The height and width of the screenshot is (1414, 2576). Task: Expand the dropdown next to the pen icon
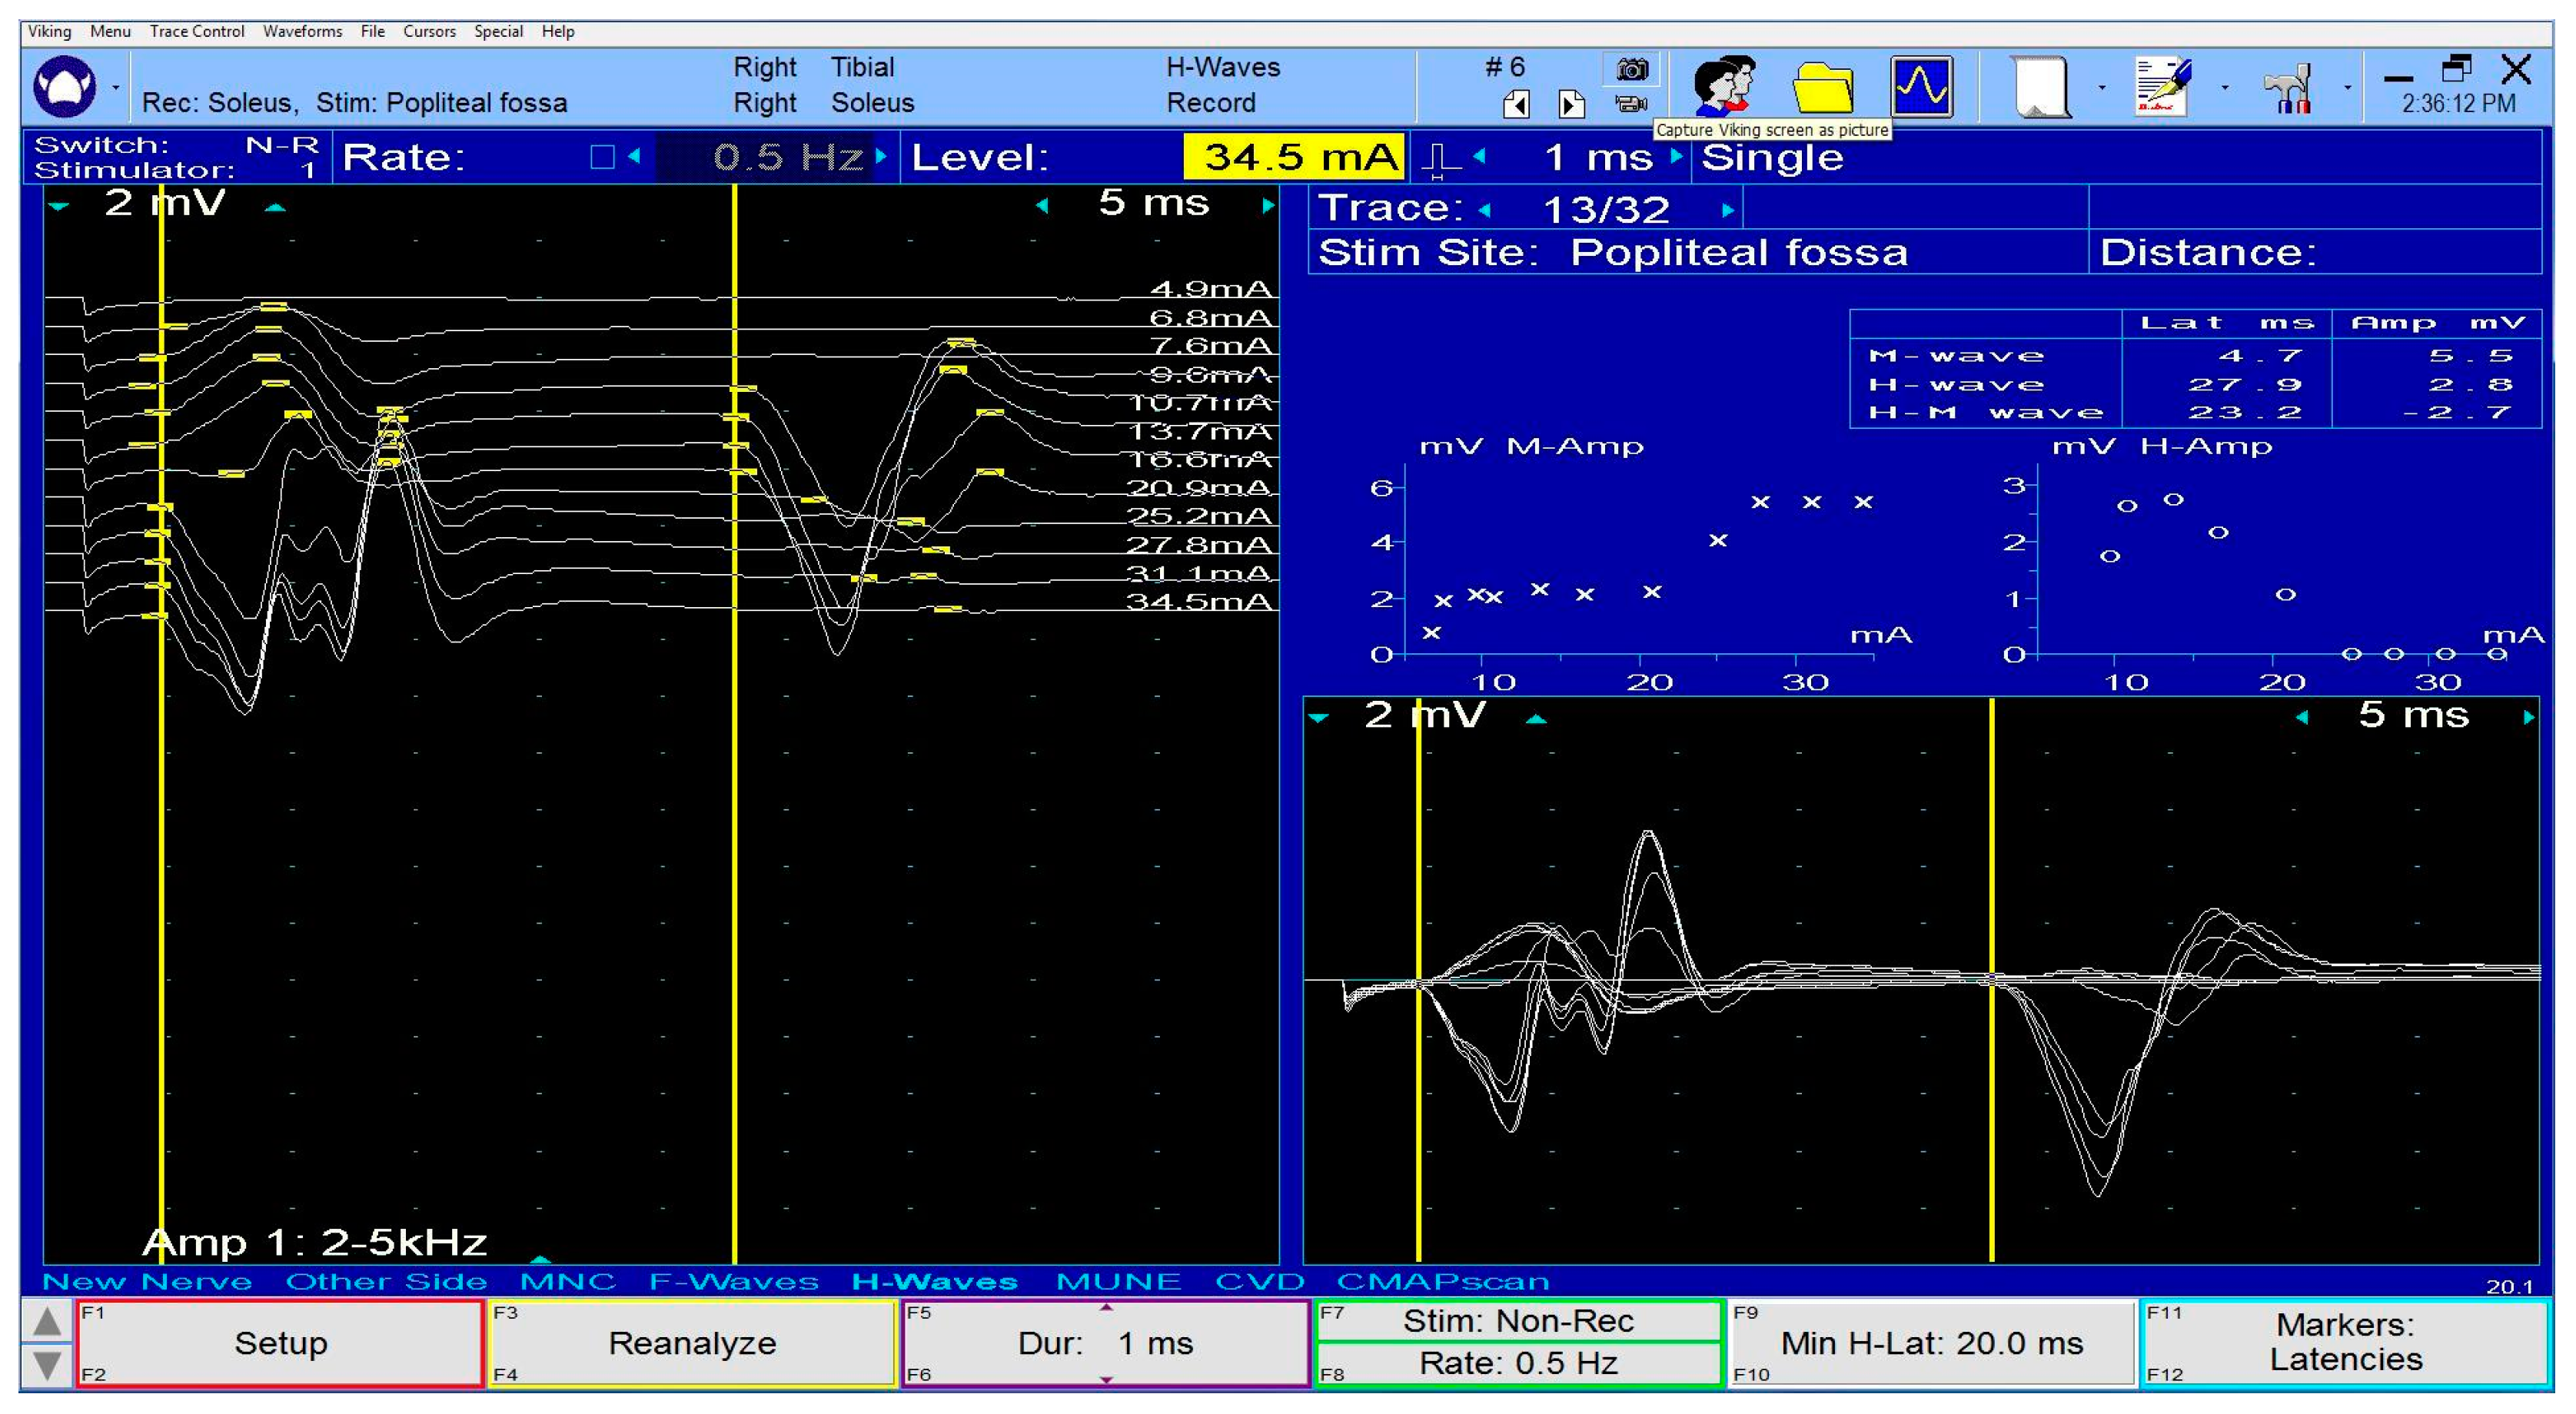click(x=2226, y=89)
